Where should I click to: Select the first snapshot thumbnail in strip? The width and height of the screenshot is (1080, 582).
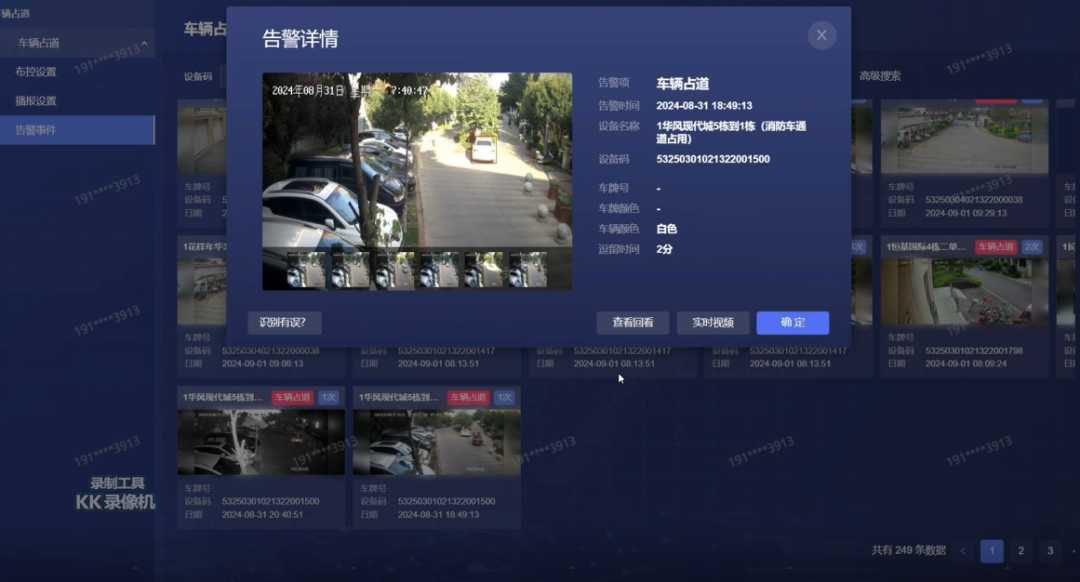point(306,270)
